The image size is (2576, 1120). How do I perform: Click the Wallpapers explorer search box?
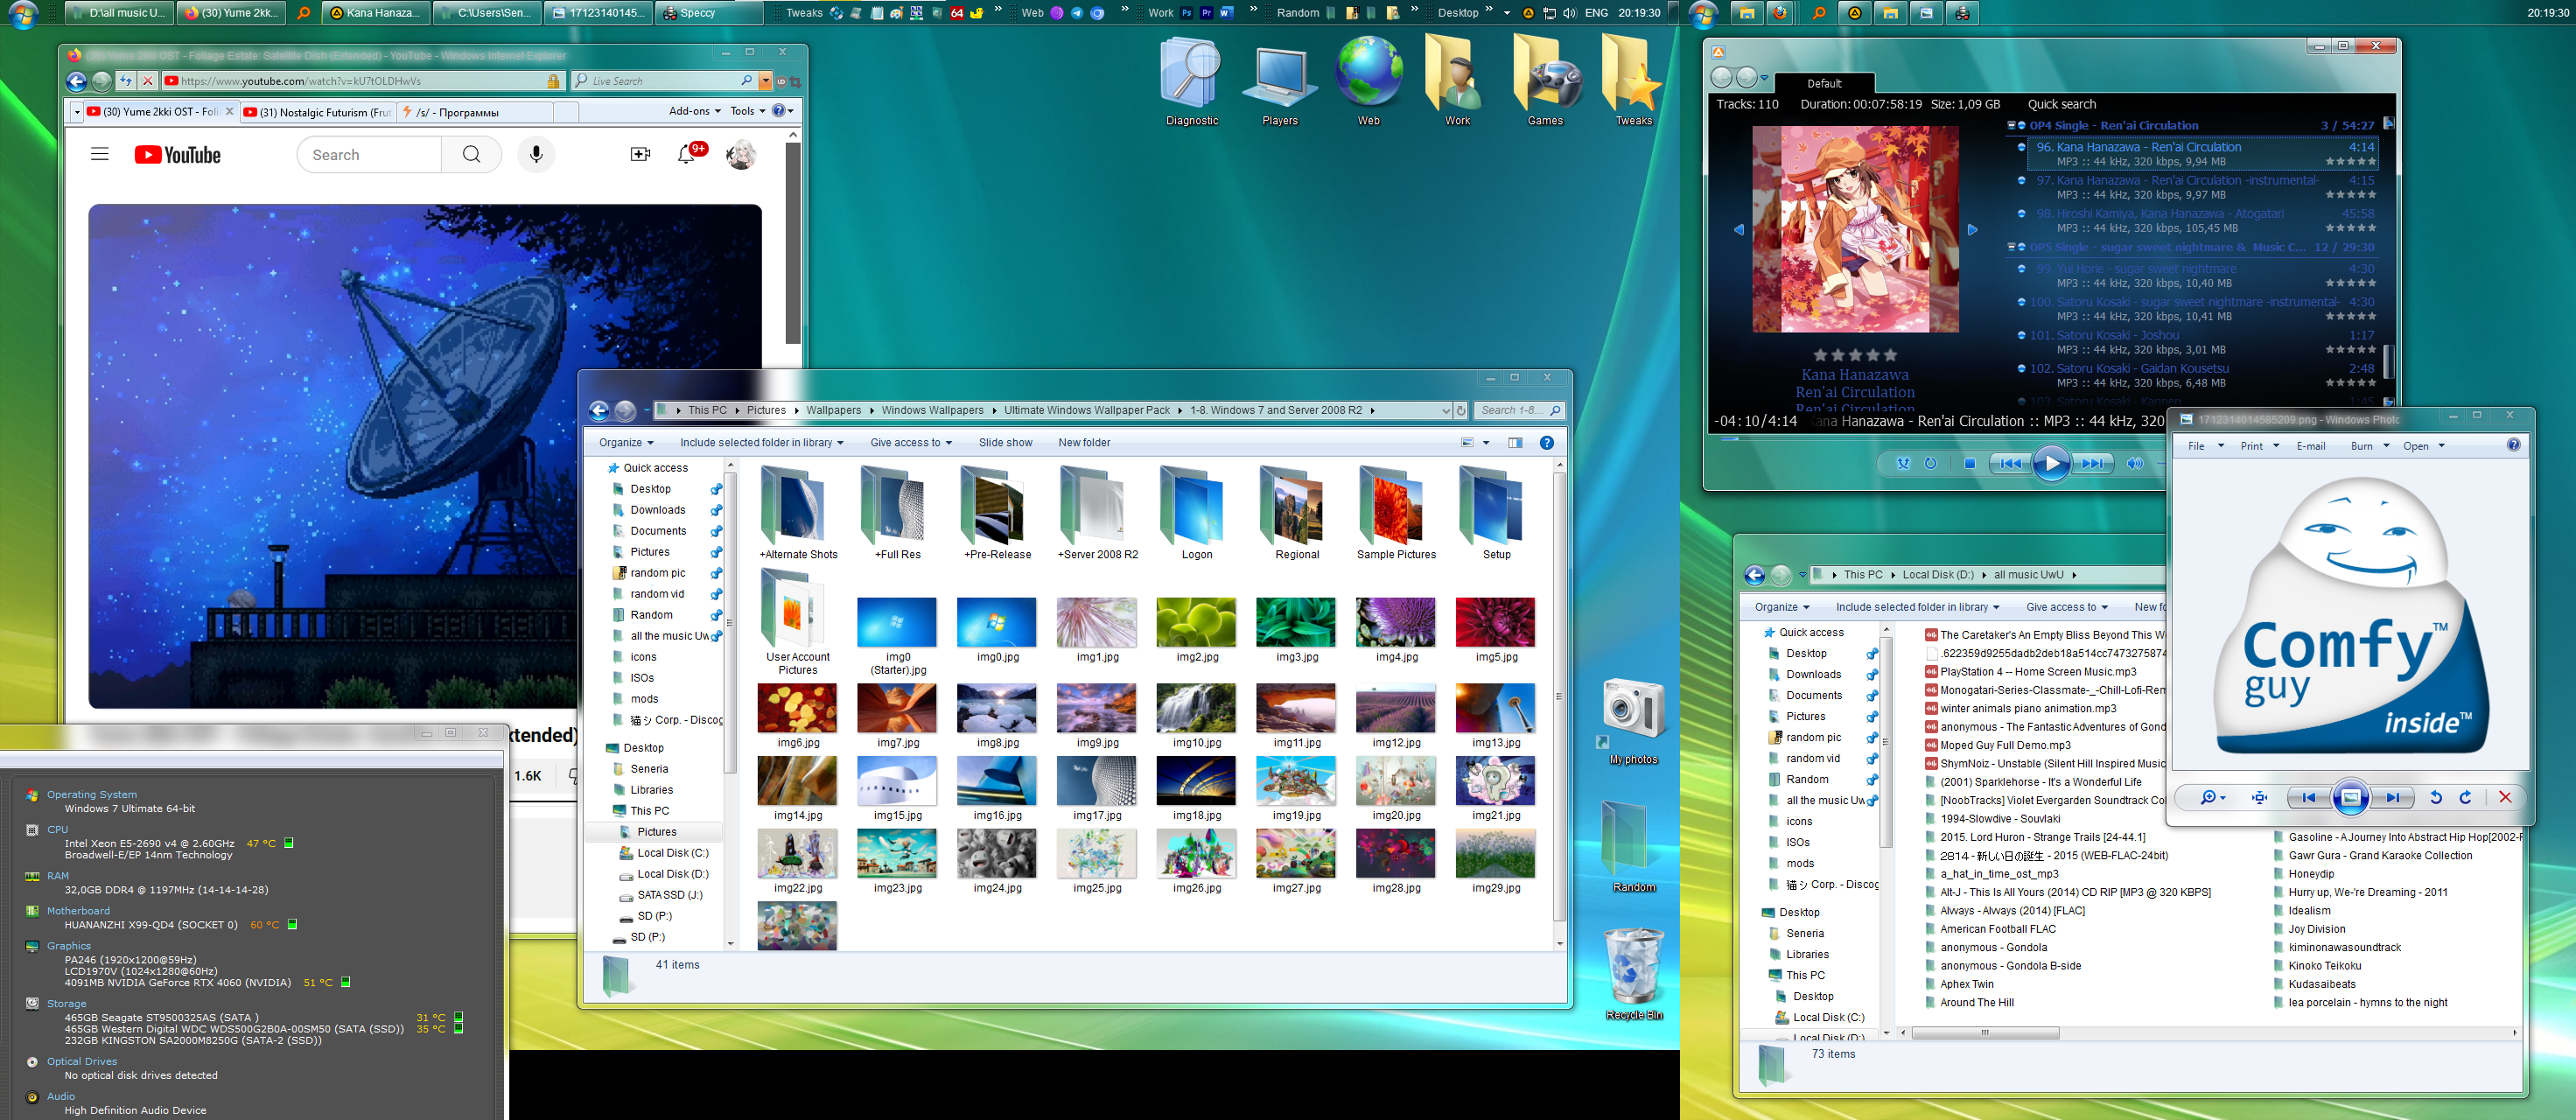[x=1520, y=410]
